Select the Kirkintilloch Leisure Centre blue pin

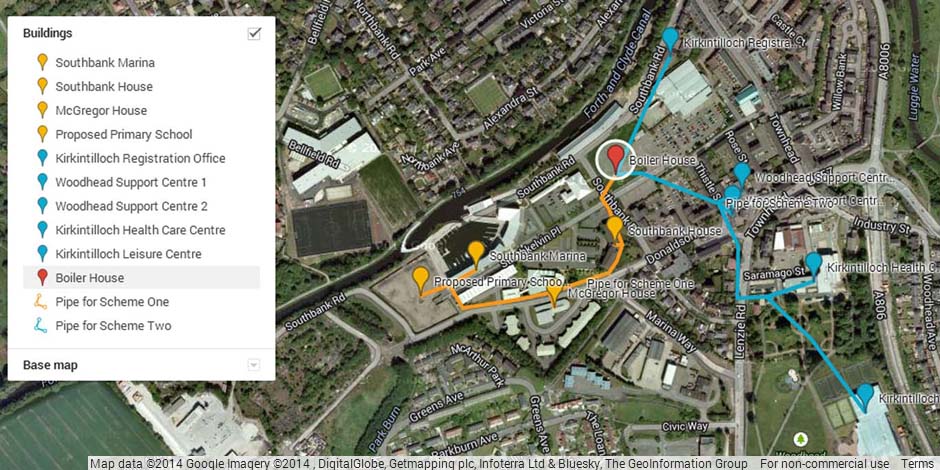(865, 396)
